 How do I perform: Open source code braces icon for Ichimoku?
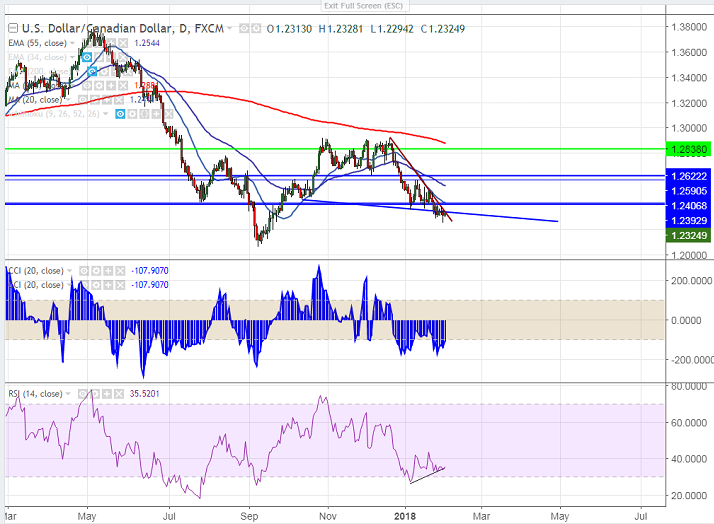(144, 114)
